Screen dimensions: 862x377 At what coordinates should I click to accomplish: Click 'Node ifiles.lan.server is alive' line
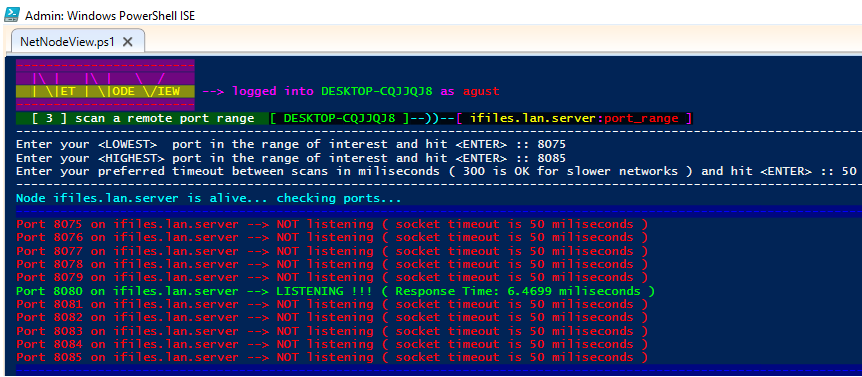209,198
